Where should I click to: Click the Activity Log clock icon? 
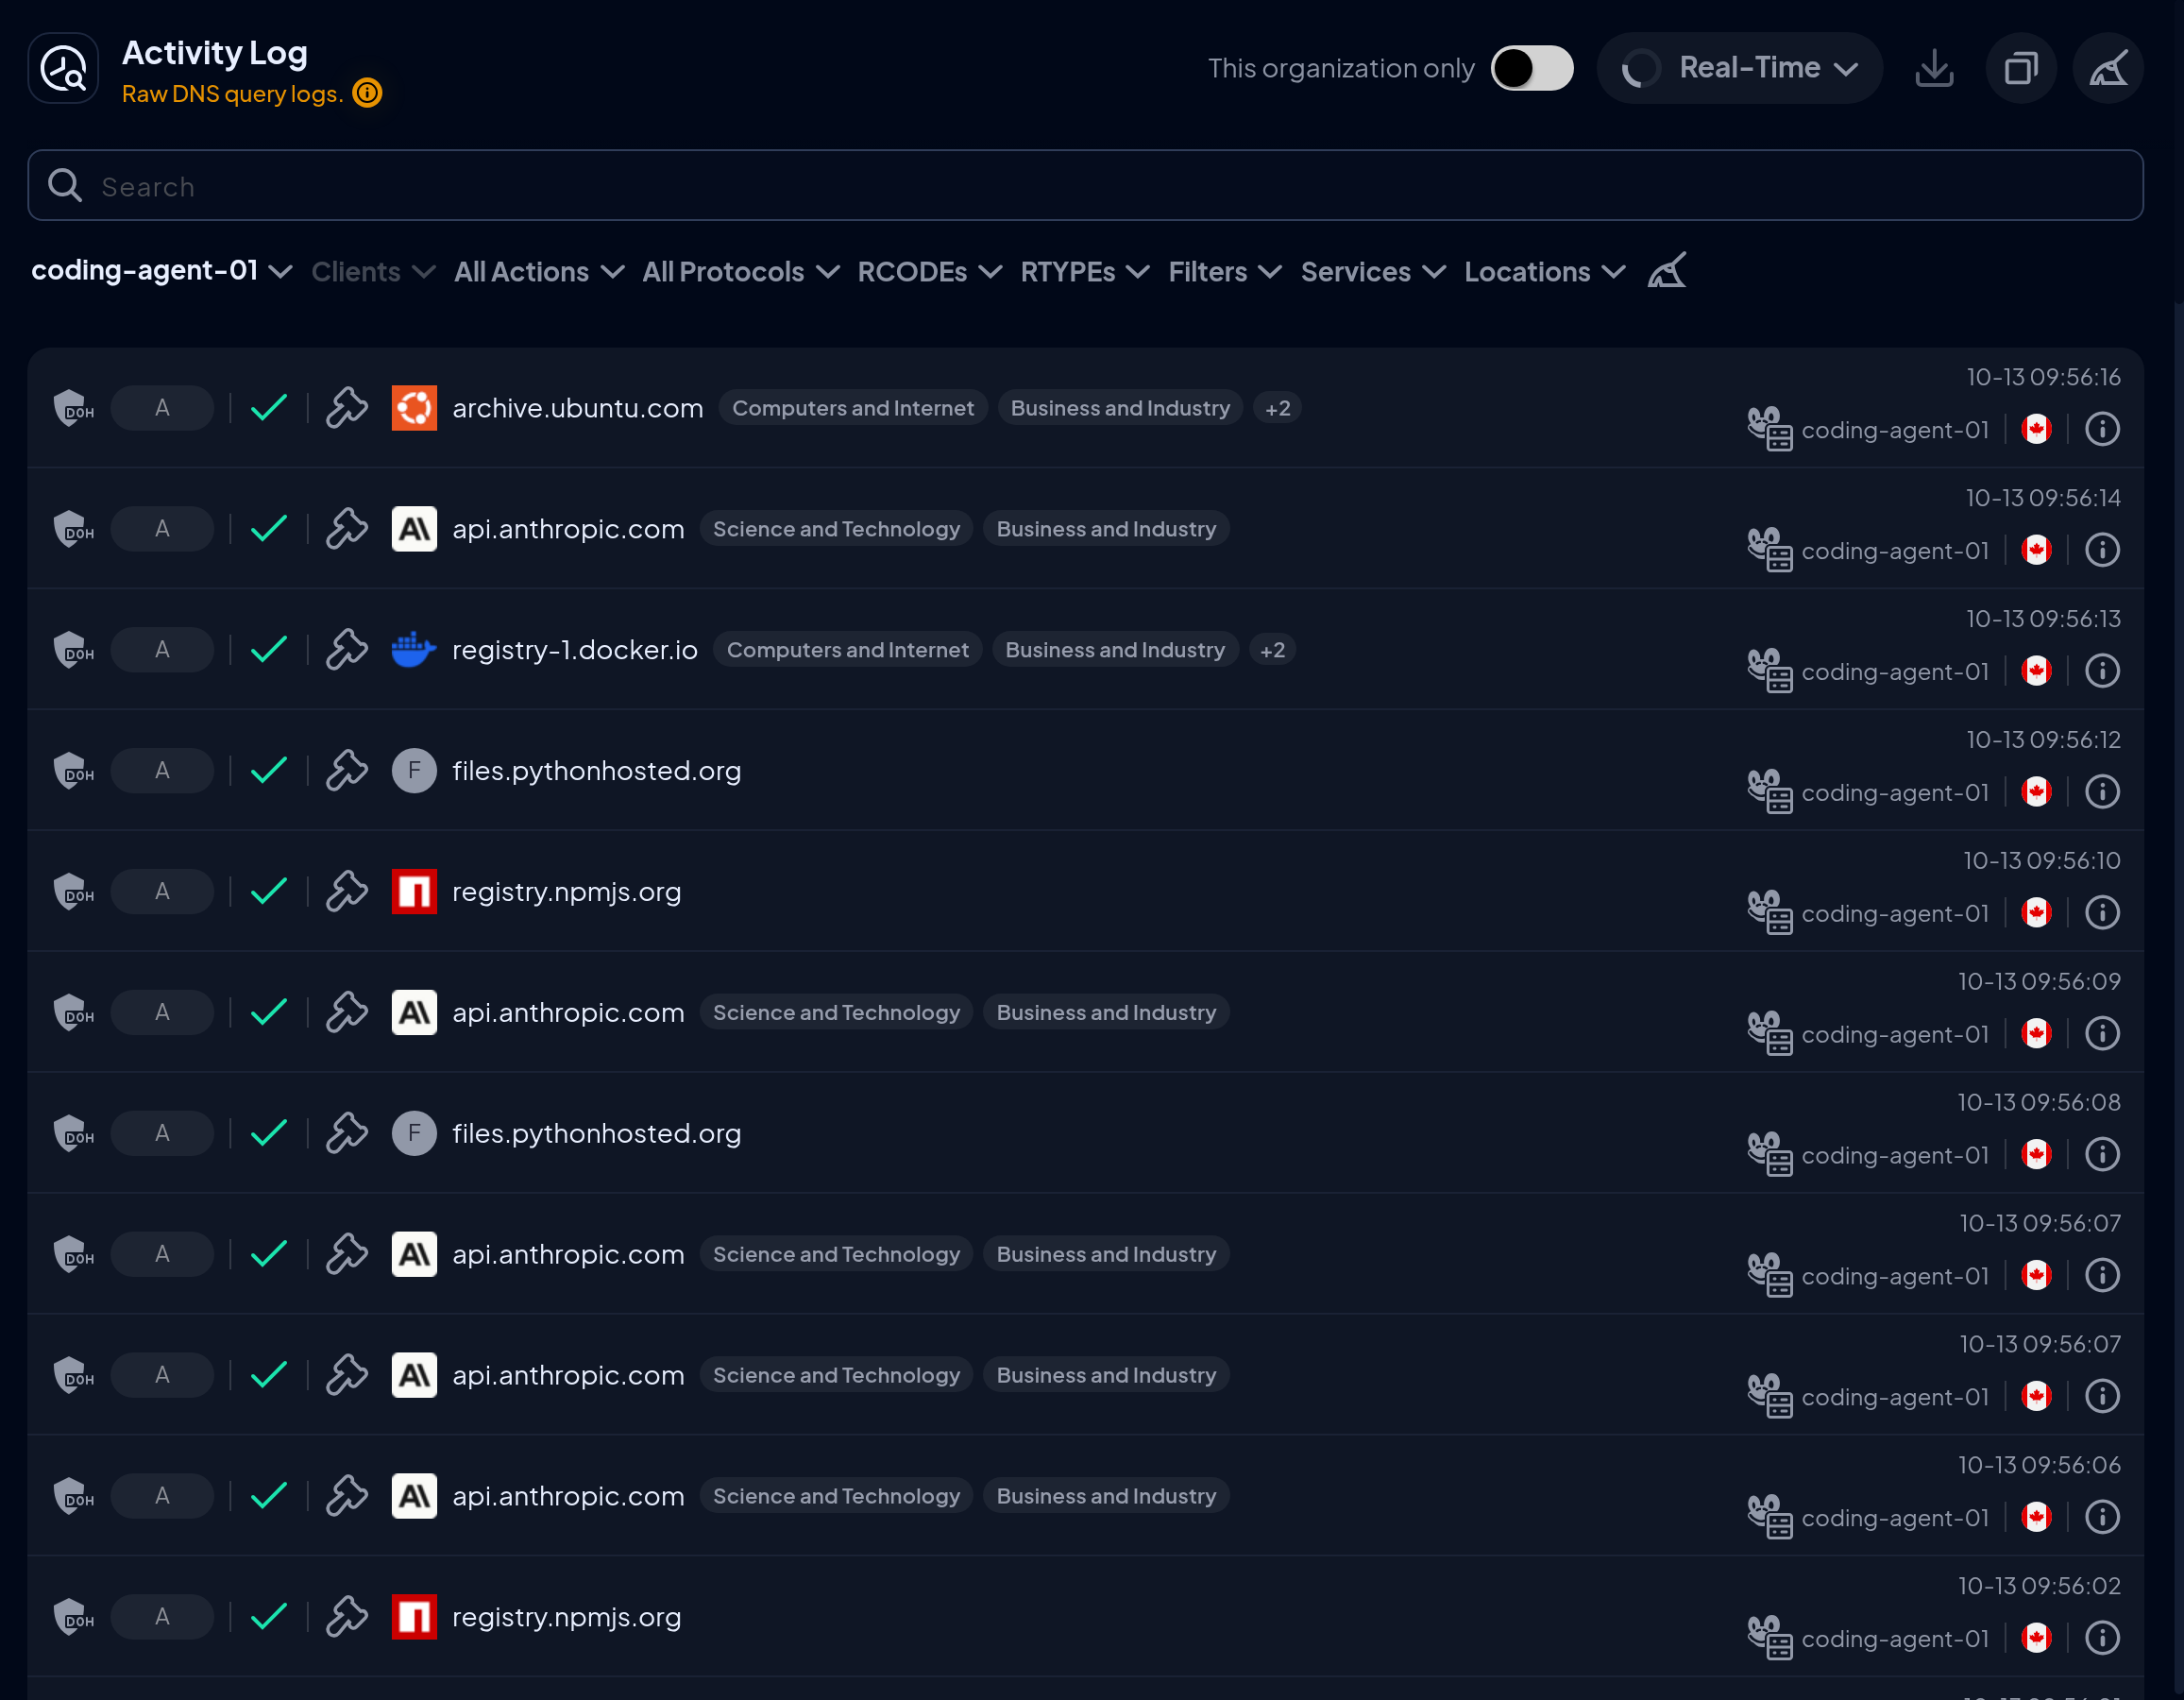pos(63,68)
